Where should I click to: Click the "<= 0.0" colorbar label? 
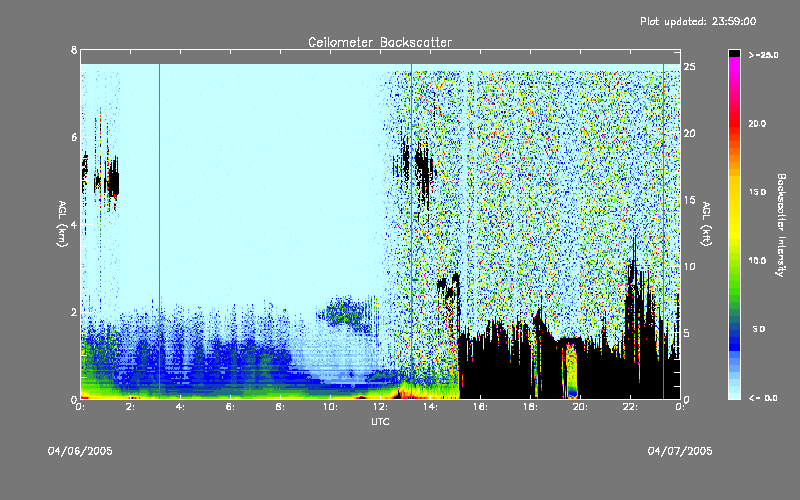(x=763, y=398)
